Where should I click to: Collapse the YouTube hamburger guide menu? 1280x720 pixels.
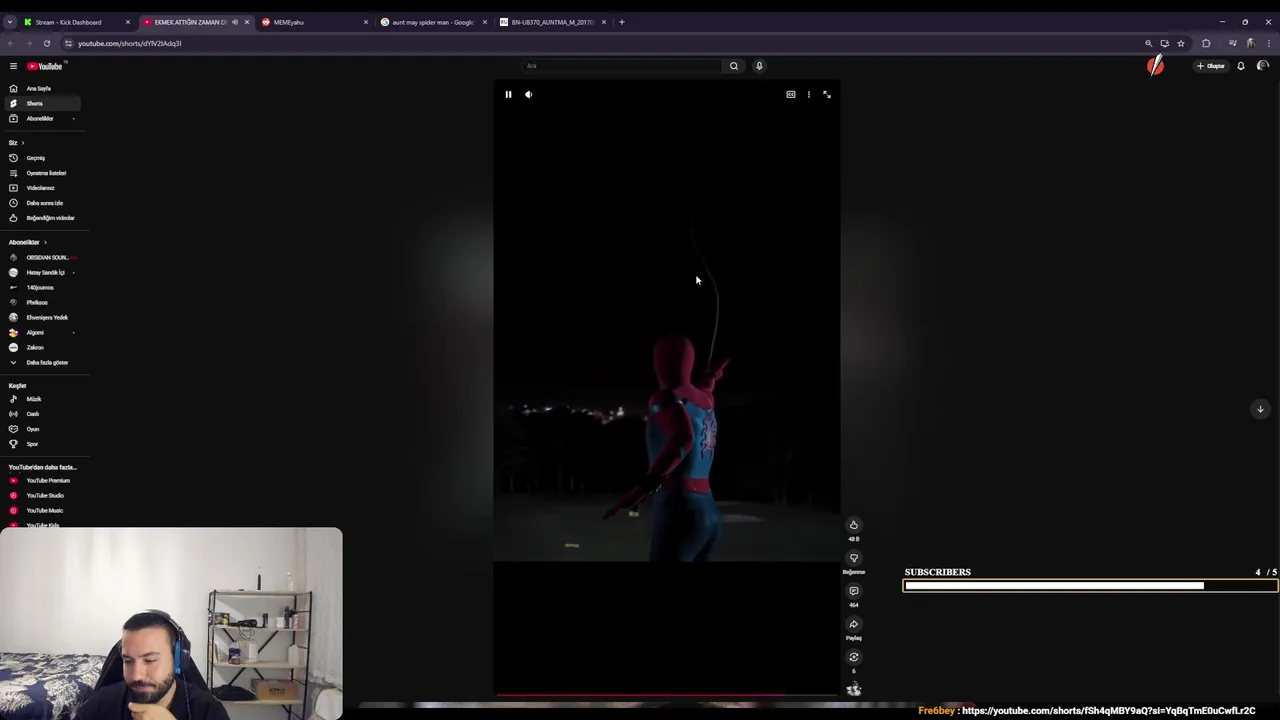point(13,66)
